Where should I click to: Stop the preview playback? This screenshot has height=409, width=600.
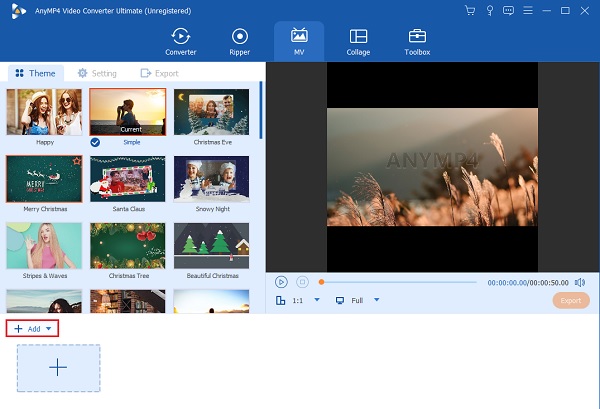[x=302, y=282]
